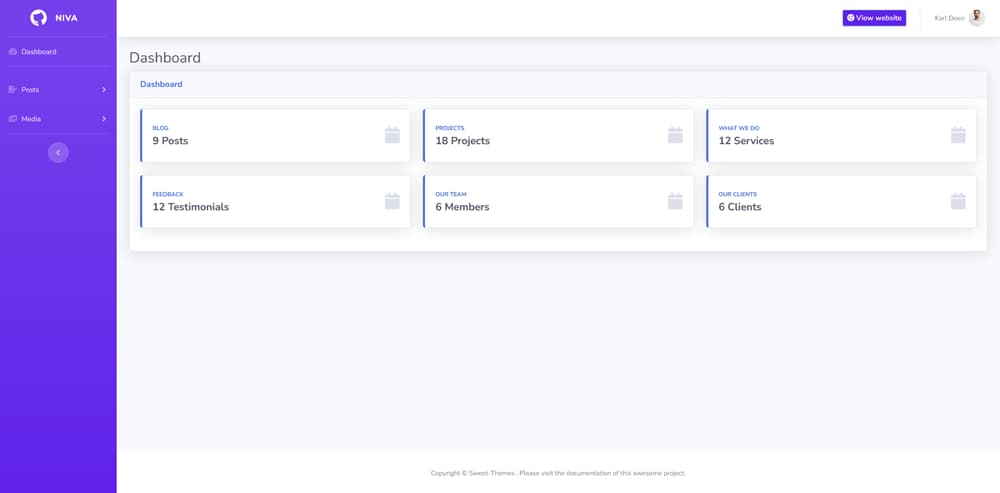
Task: Collapse the sidebar with round chevron button
Action: [x=58, y=152]
